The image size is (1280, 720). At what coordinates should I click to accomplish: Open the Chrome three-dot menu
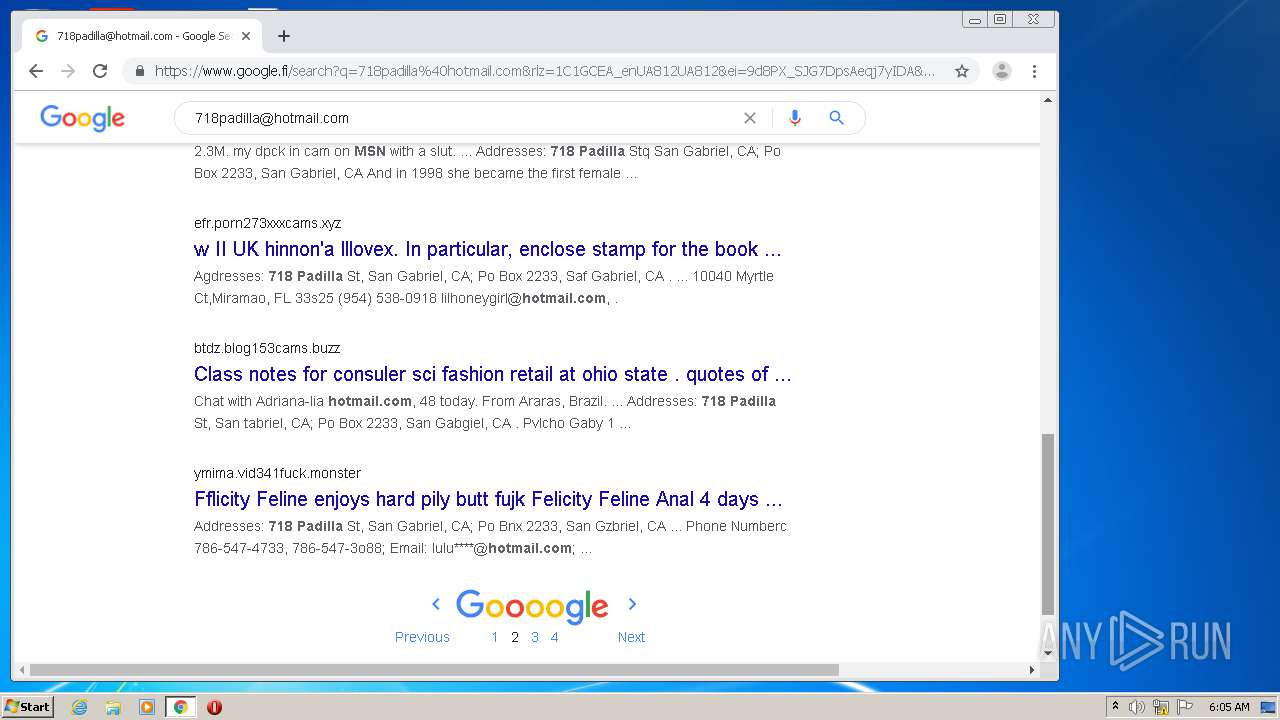click(1034, 71)
